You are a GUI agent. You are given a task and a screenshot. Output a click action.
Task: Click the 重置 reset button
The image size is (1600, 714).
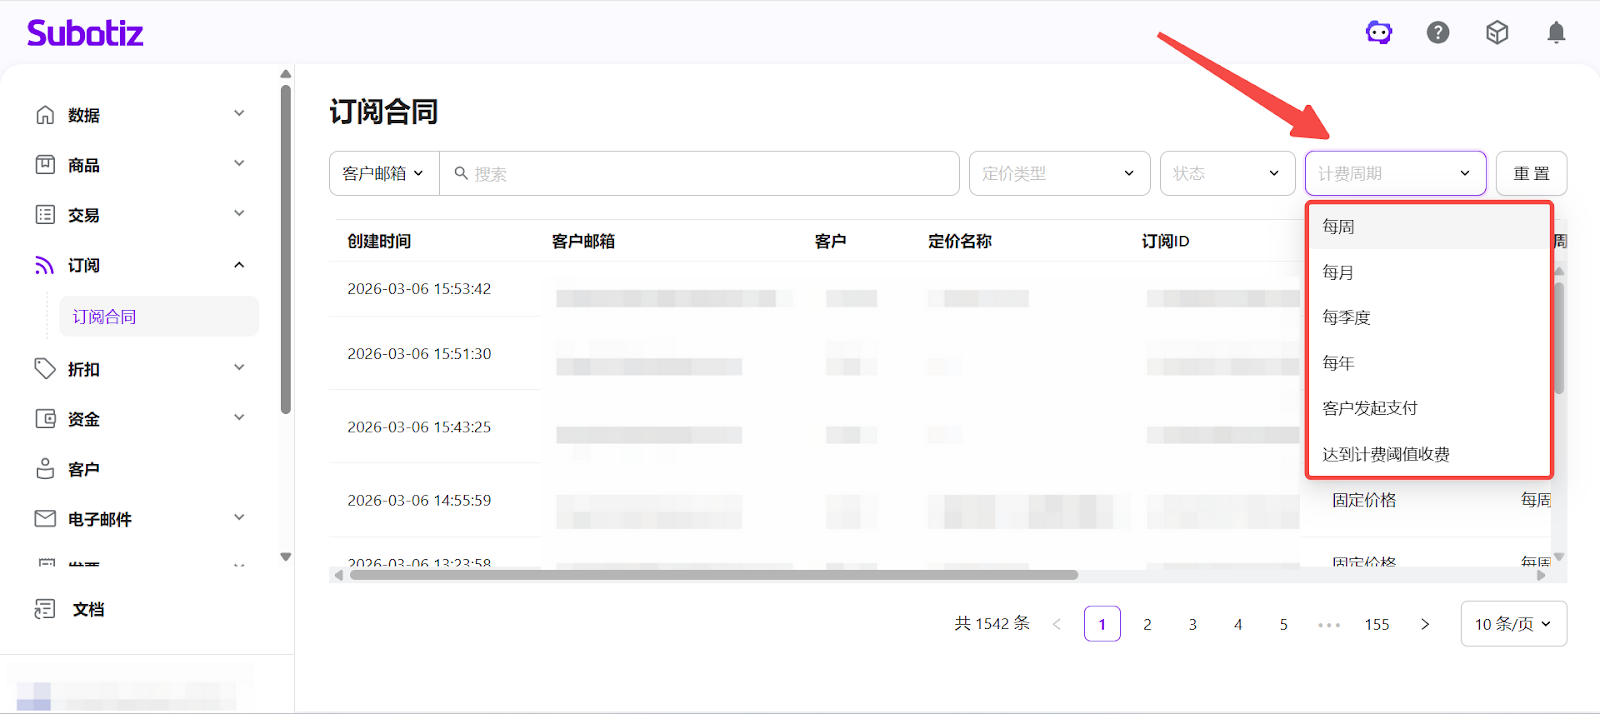[x=1531, y=173]
